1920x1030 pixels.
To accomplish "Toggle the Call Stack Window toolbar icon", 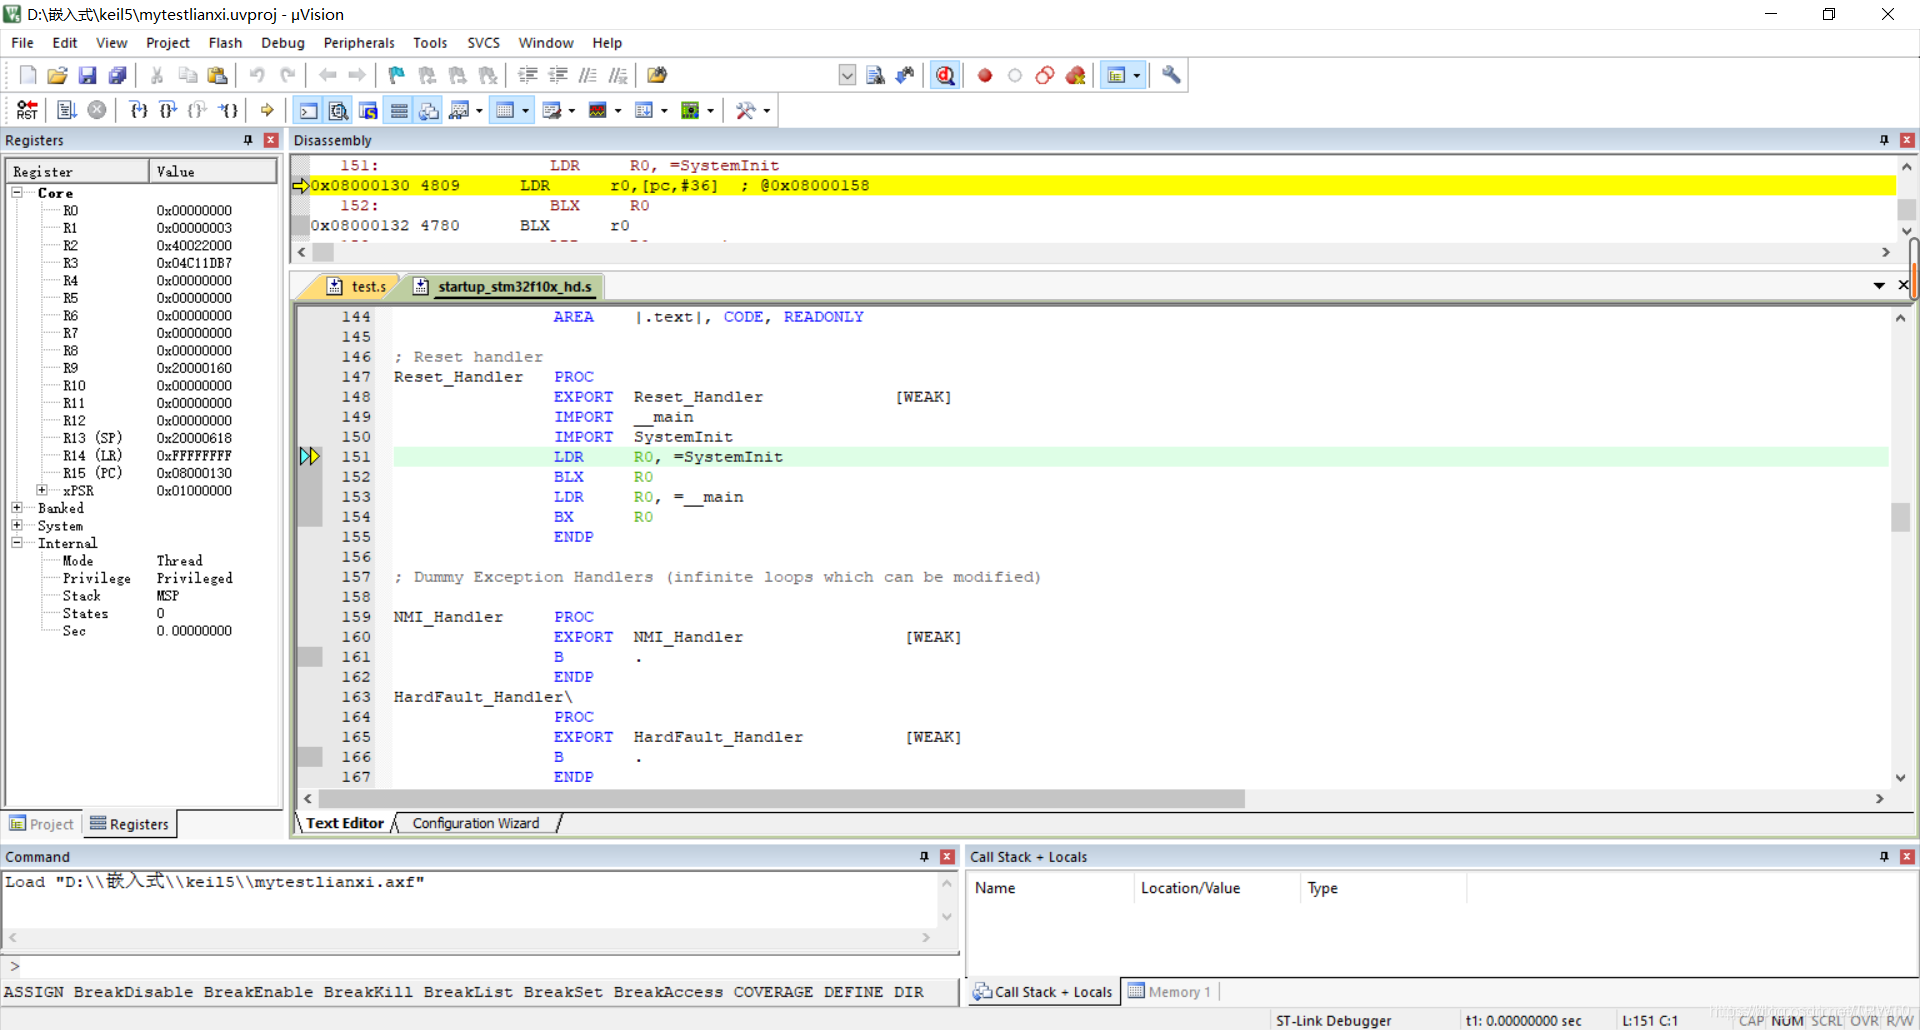I will (429, 110).
